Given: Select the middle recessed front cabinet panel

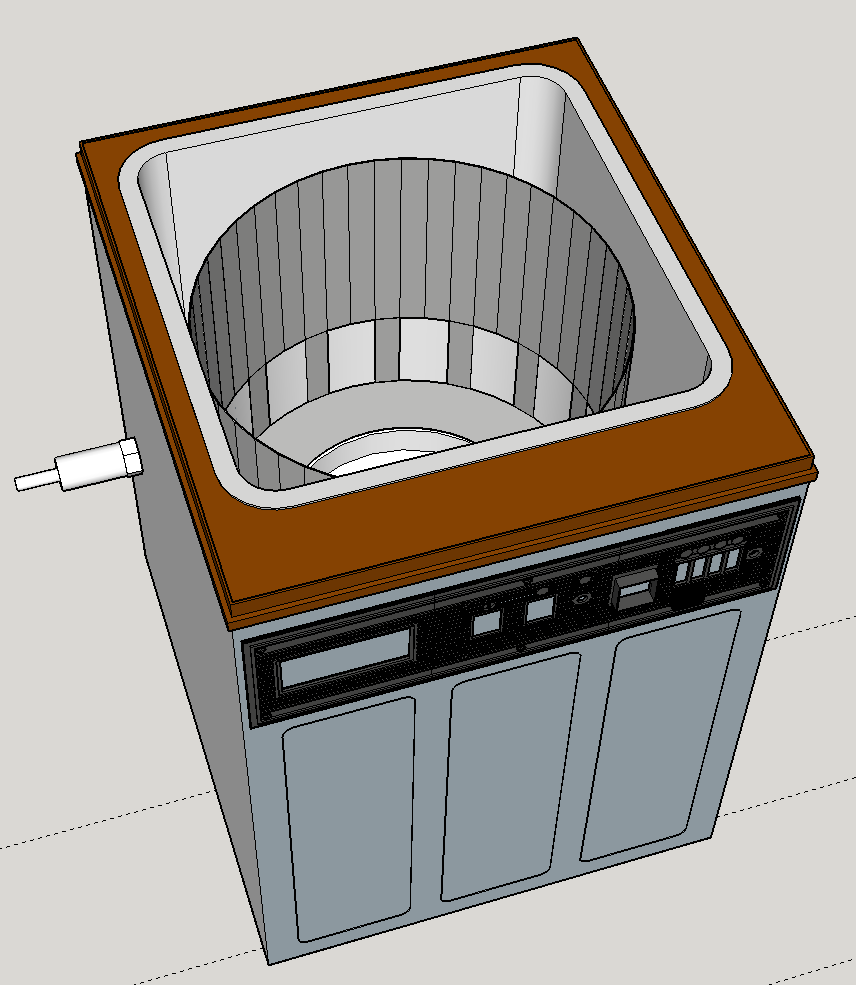Looking at the screenshot, I should tap(513, 772).
